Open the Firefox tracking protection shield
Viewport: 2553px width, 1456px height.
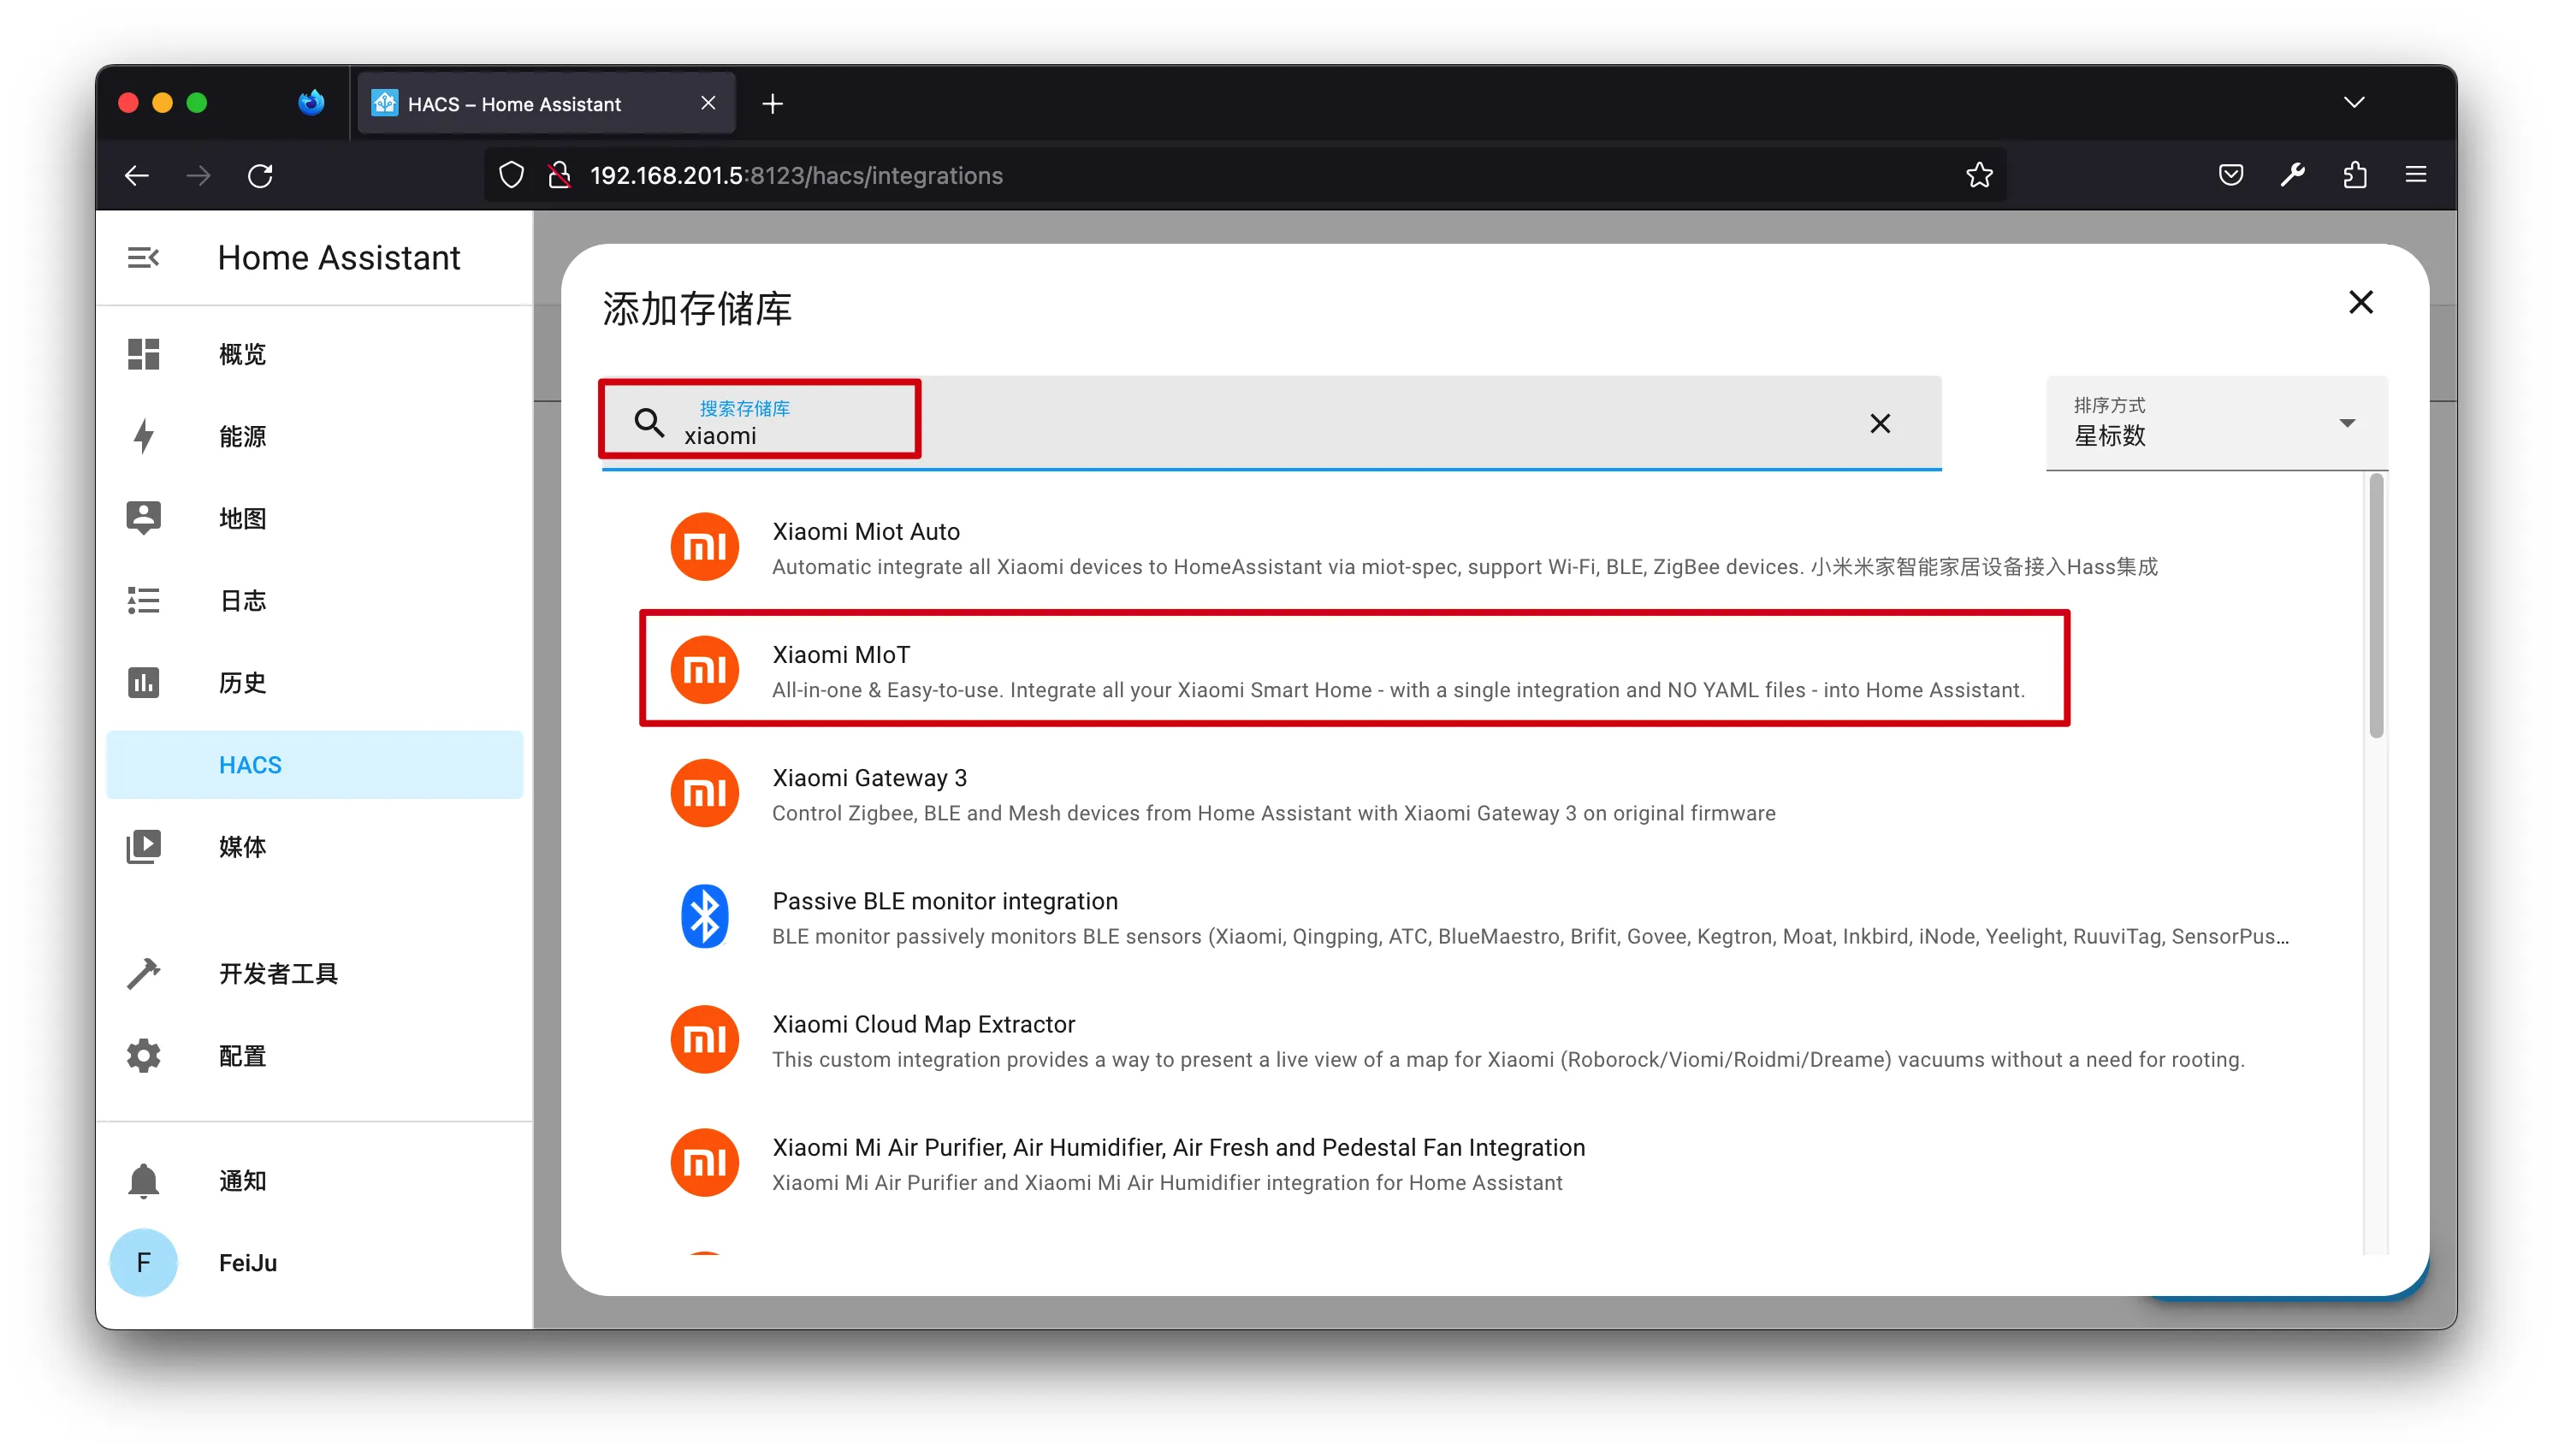tap(511, 176)
